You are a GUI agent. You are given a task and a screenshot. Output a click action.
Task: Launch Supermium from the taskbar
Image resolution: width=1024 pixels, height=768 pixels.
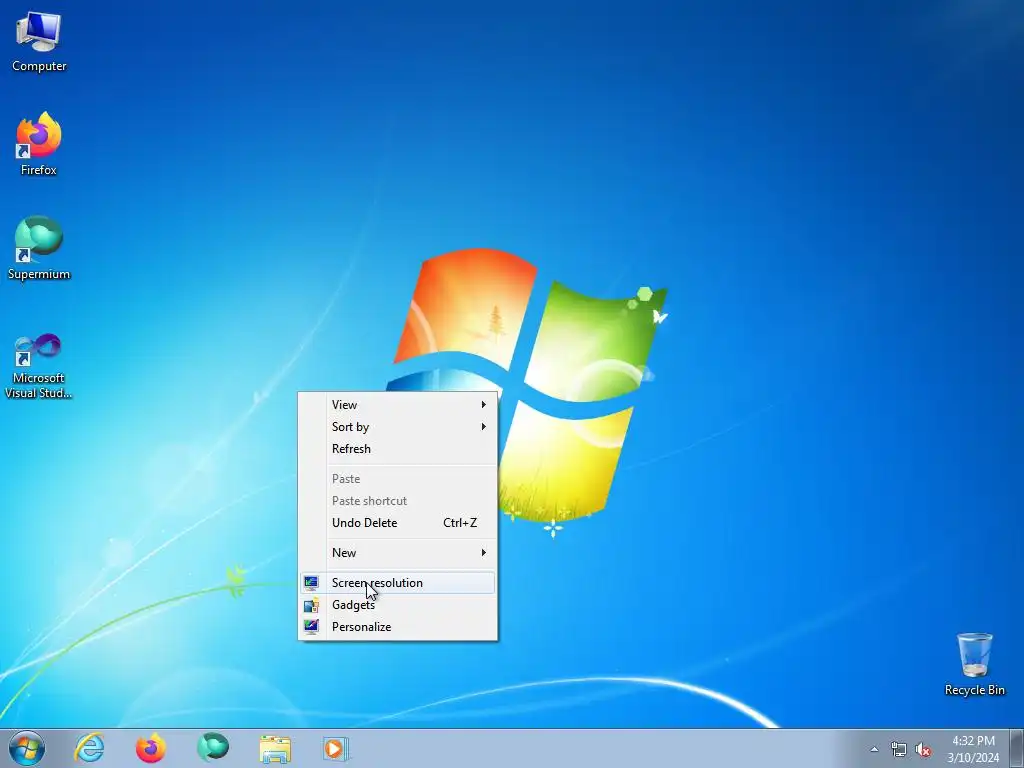213,748
